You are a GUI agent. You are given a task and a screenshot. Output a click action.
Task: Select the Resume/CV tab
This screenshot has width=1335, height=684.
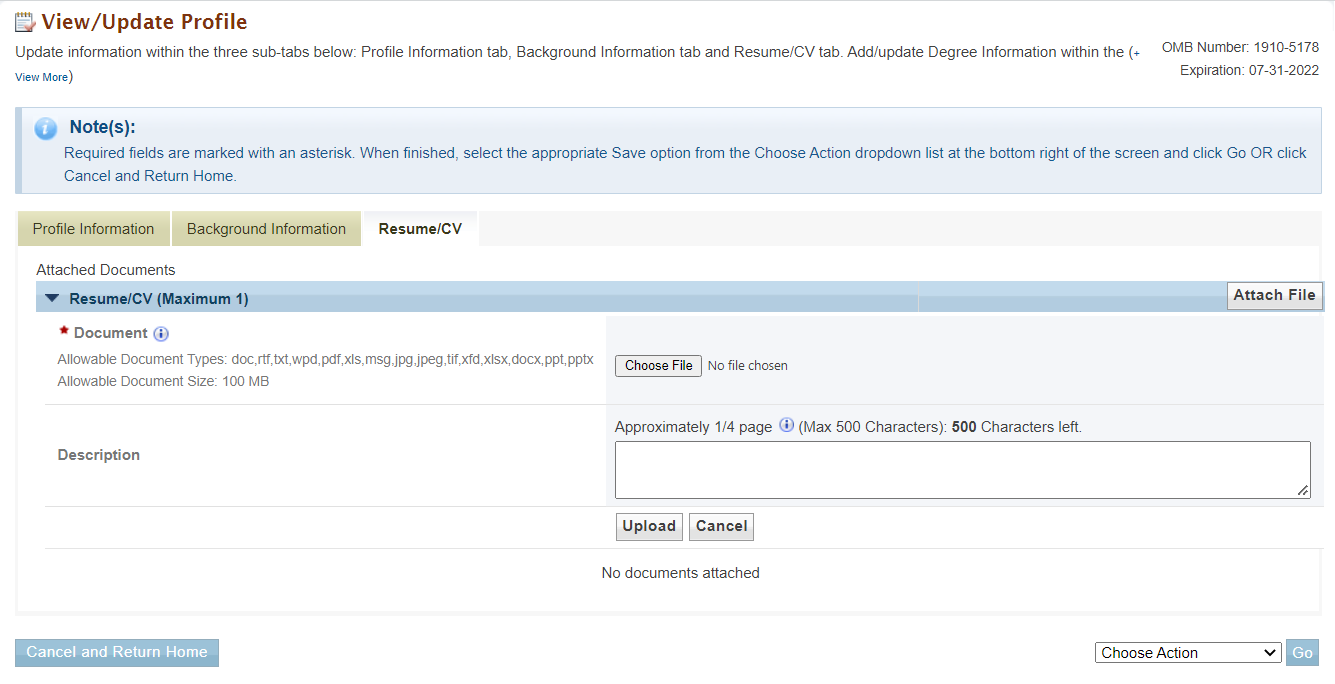[x=420, y=229]
